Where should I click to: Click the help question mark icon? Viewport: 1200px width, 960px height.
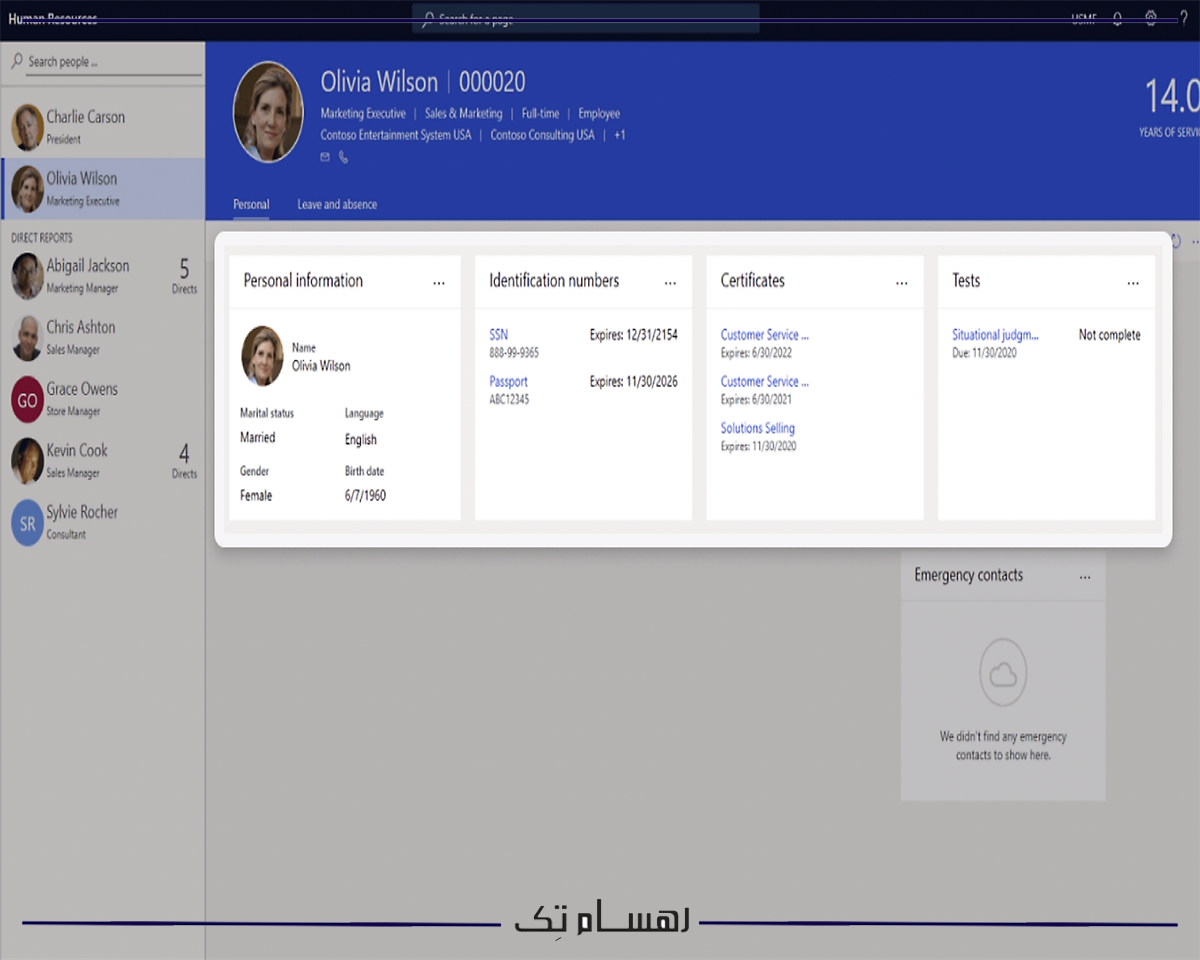tap(1184, 17)
